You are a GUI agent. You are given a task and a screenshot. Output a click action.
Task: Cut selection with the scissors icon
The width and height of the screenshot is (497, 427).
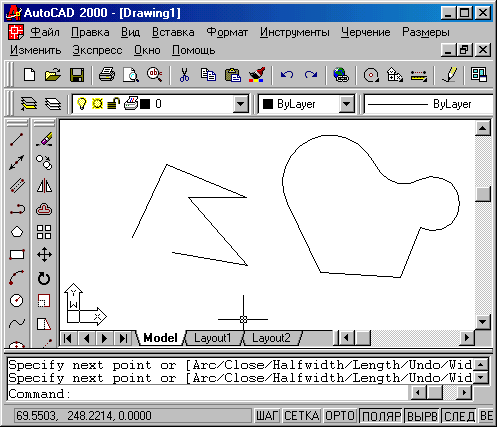(184, 75)
